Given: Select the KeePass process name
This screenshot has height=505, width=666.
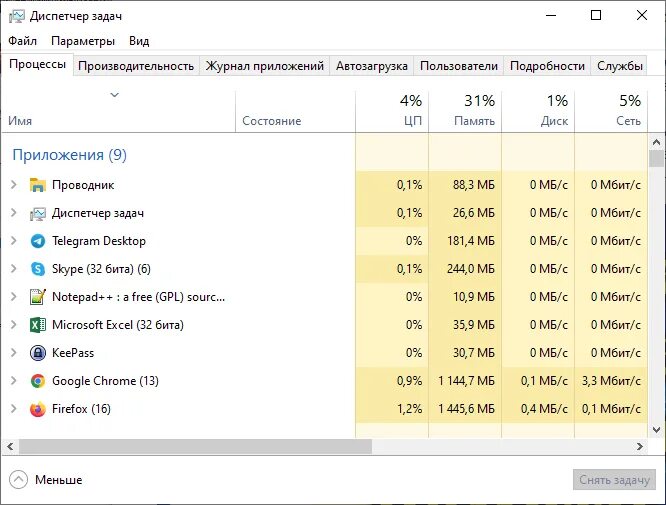Looking at the screenshot, I should point(73,353).
